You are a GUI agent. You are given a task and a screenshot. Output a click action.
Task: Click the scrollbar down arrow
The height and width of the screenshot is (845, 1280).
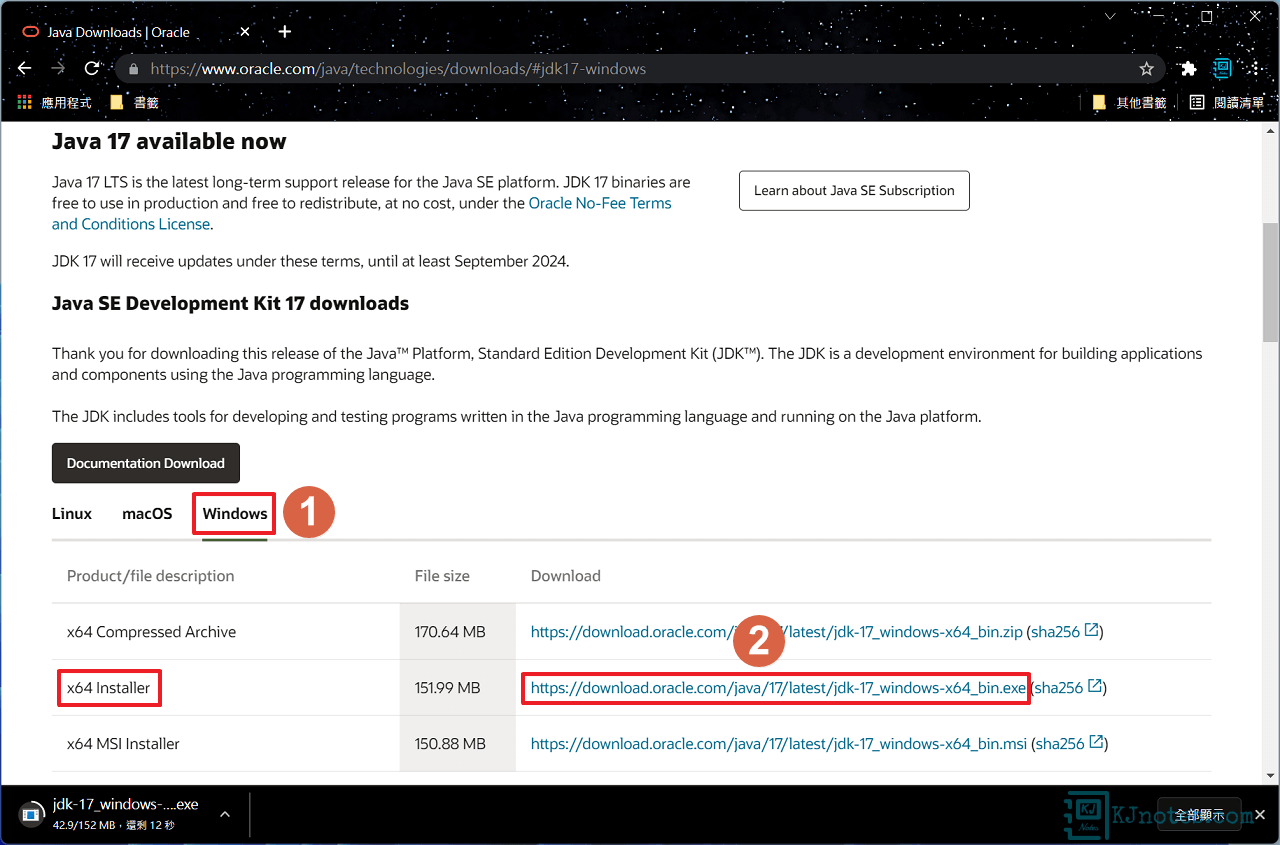[1270, 775]
